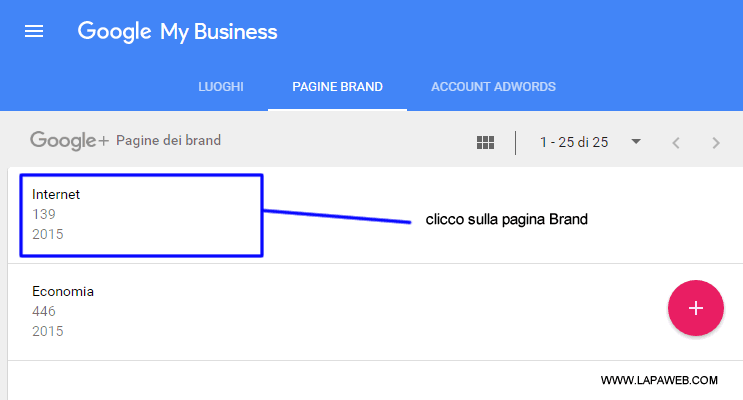Click the Google My Business logo
Viewport: 743px width, 400px height.
[177, 31]
